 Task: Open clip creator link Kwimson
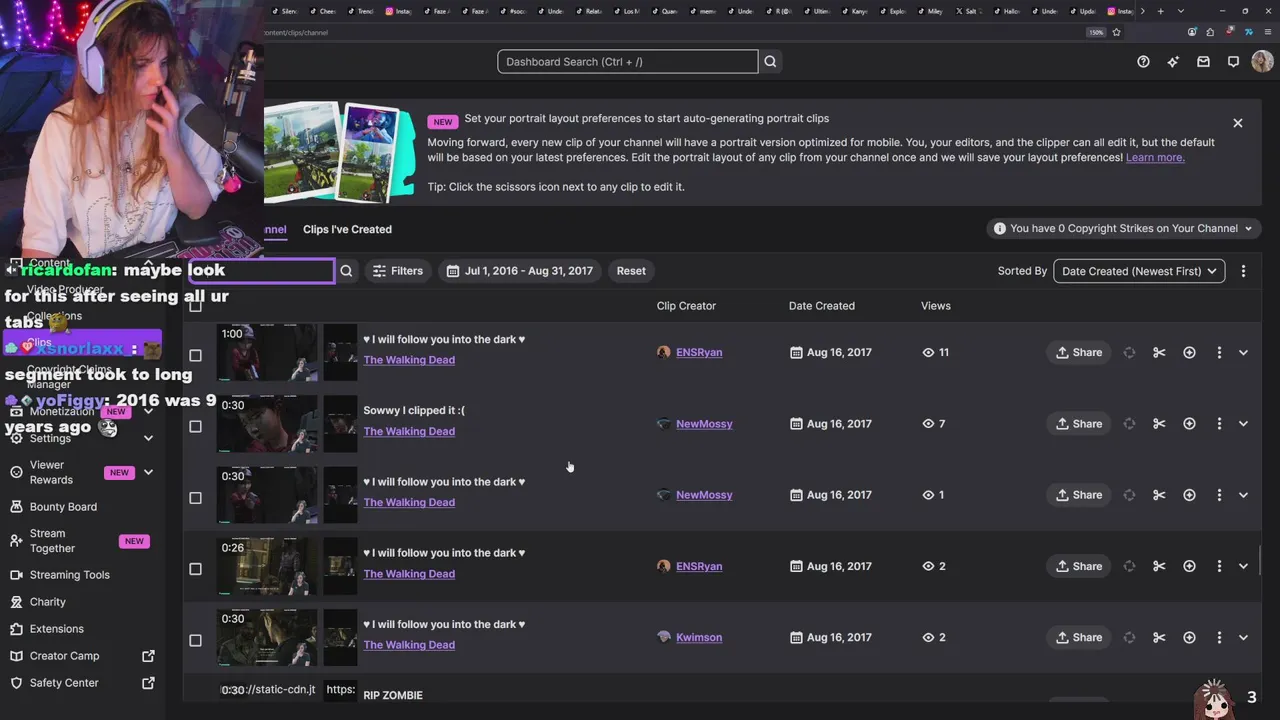pos(699,637)
